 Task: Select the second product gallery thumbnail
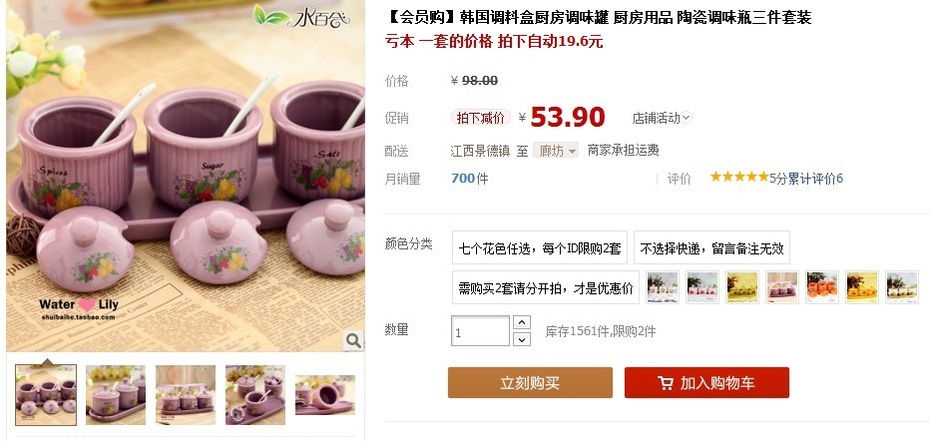[x=116, y=395]
